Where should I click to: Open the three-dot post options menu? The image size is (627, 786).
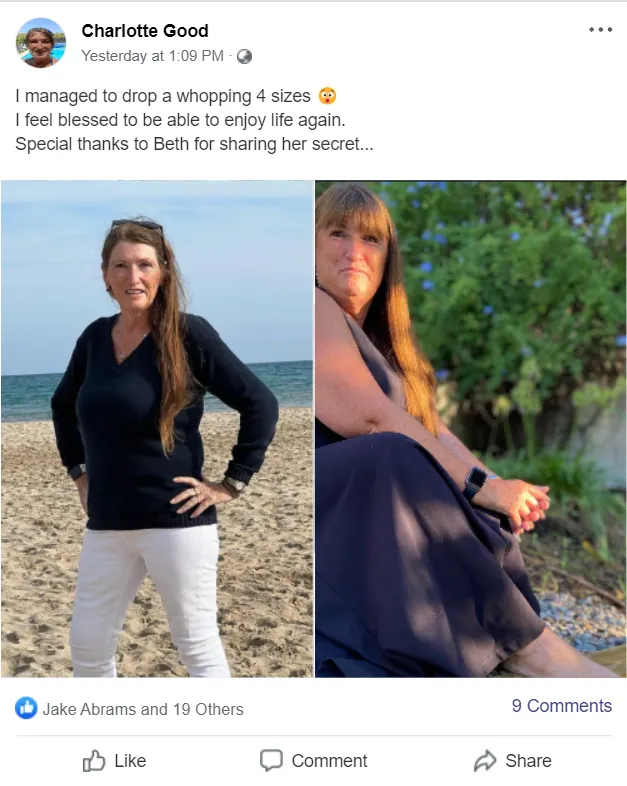600,30
